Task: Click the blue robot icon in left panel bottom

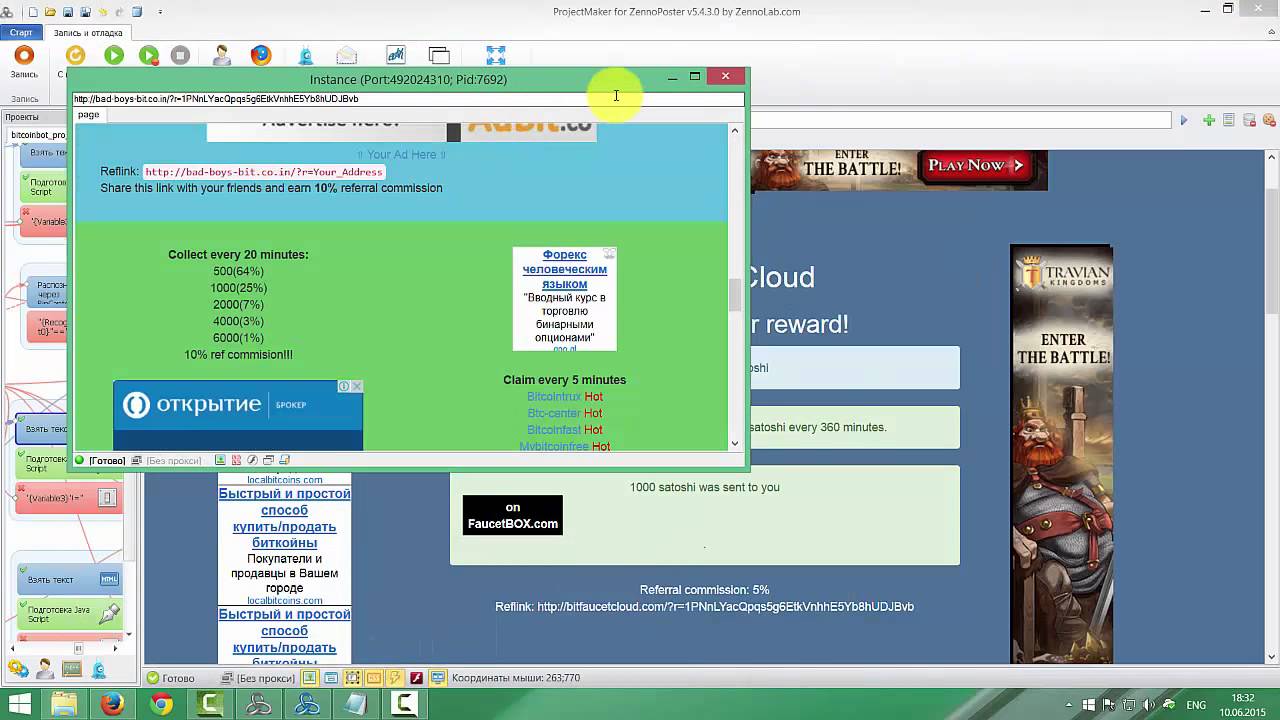Action: coord(99,669)
